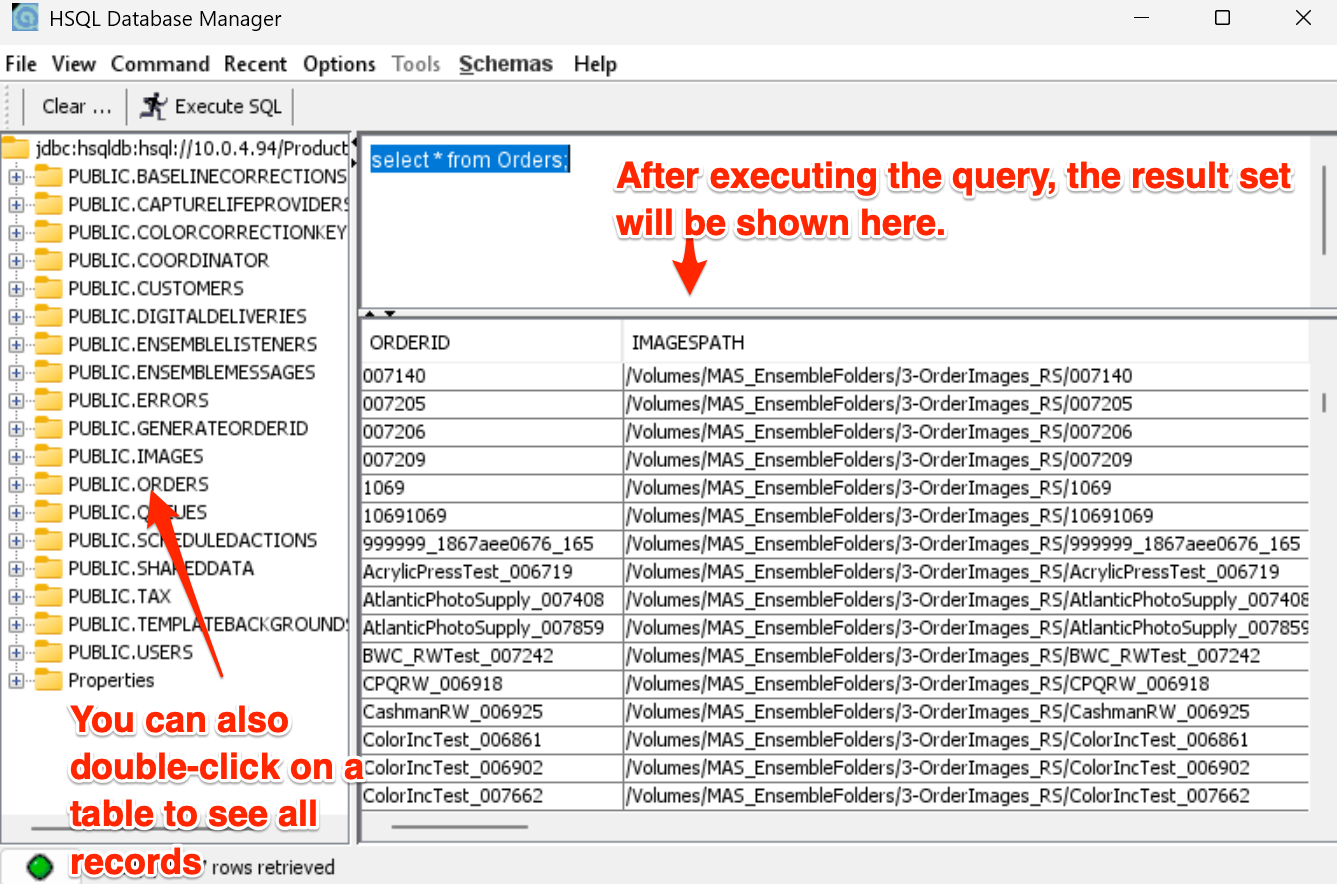1337x884 pixels.
Task: Click the IMAGESPATH column header
Action: click(x=688, y=343)
